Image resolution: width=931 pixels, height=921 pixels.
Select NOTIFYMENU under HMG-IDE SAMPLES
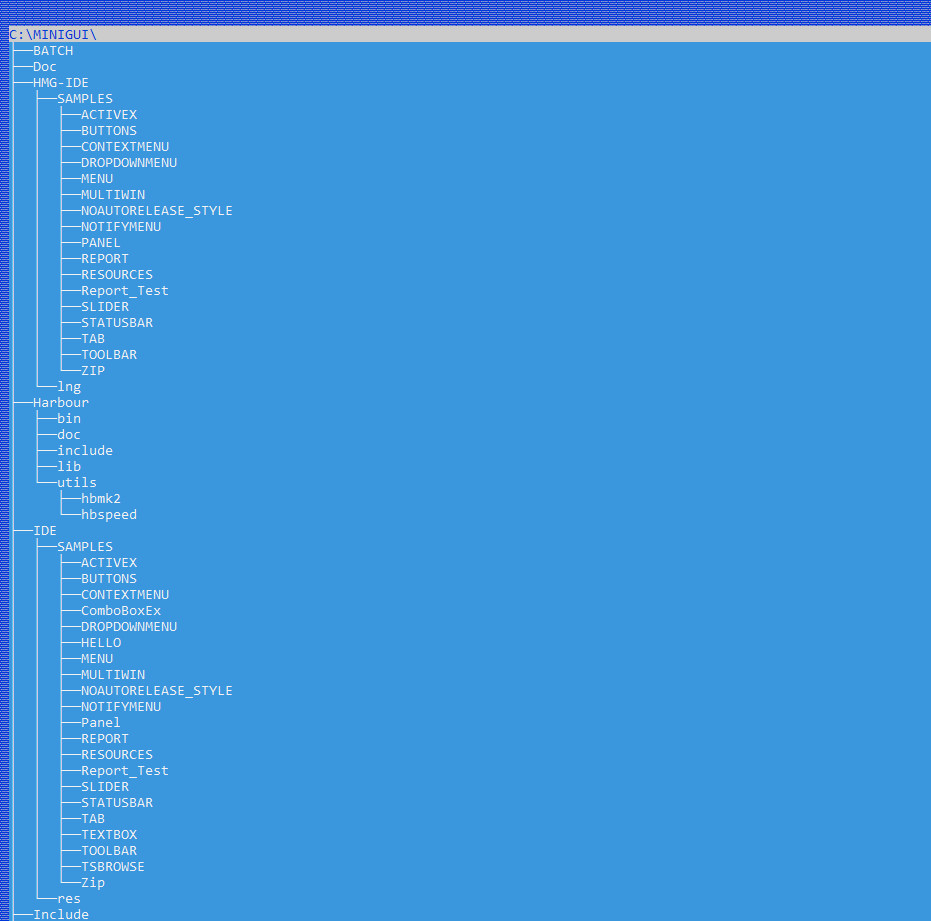point(121,227)
